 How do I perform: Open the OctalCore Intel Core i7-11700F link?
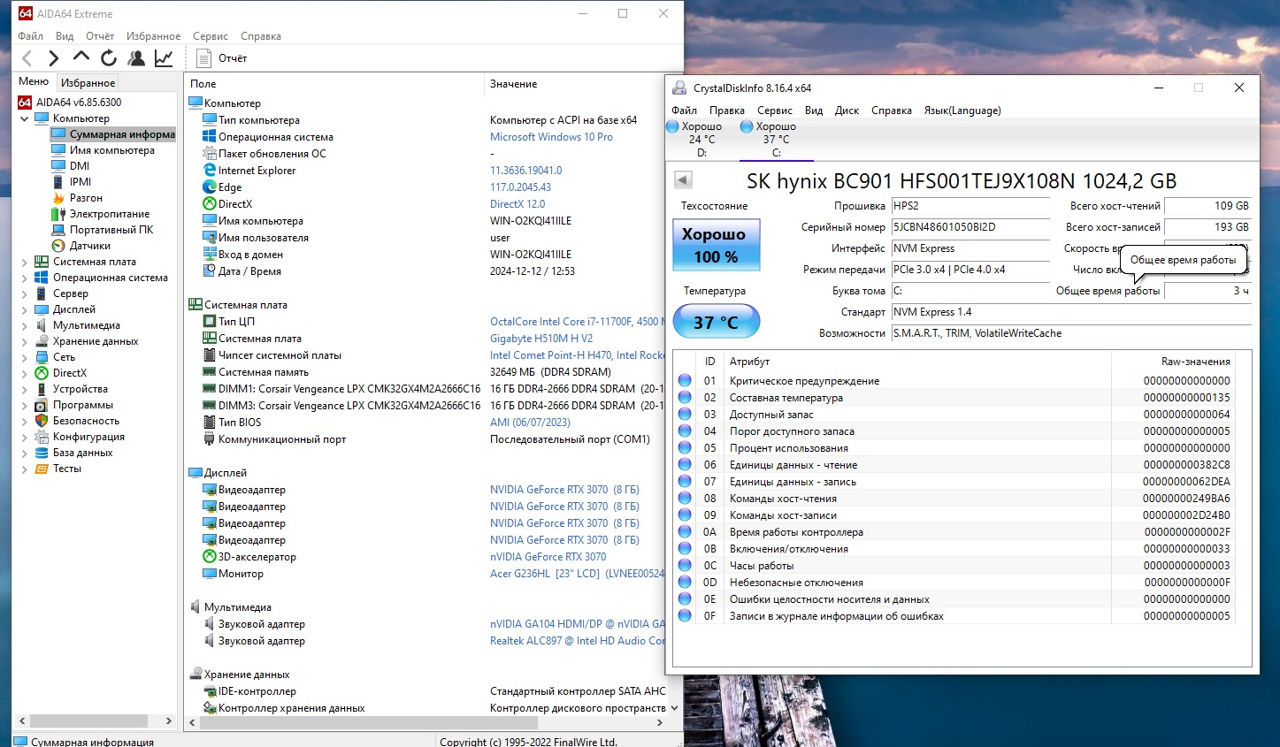[577, 322]
